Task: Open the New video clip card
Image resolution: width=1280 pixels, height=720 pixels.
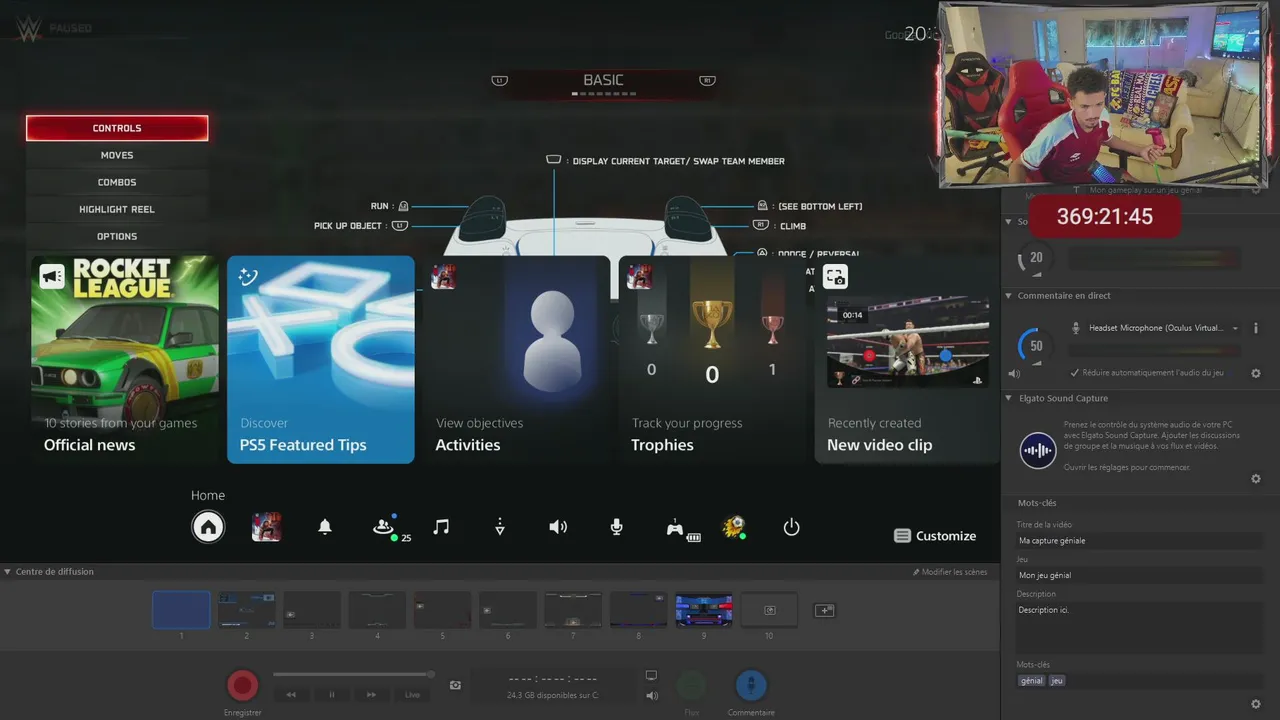Action: coord(908,359)
